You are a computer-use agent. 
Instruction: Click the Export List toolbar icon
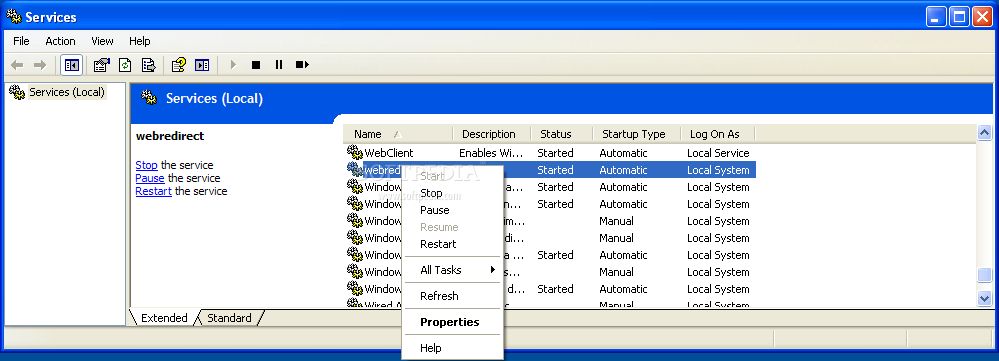[148, 65]
